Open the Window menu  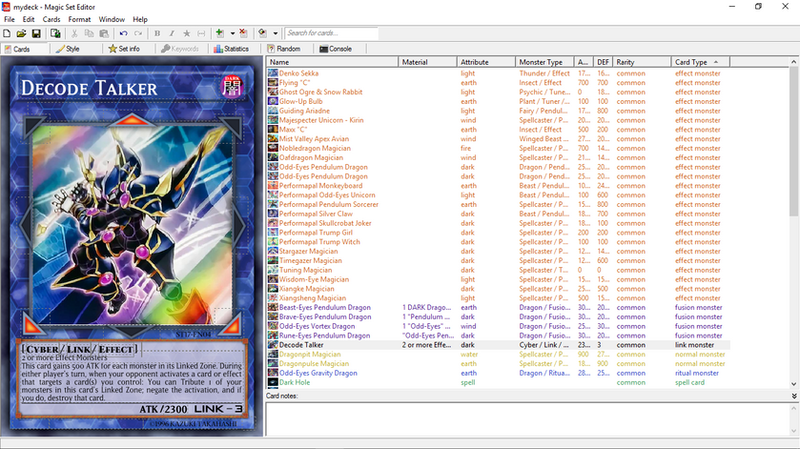(111, 19)
